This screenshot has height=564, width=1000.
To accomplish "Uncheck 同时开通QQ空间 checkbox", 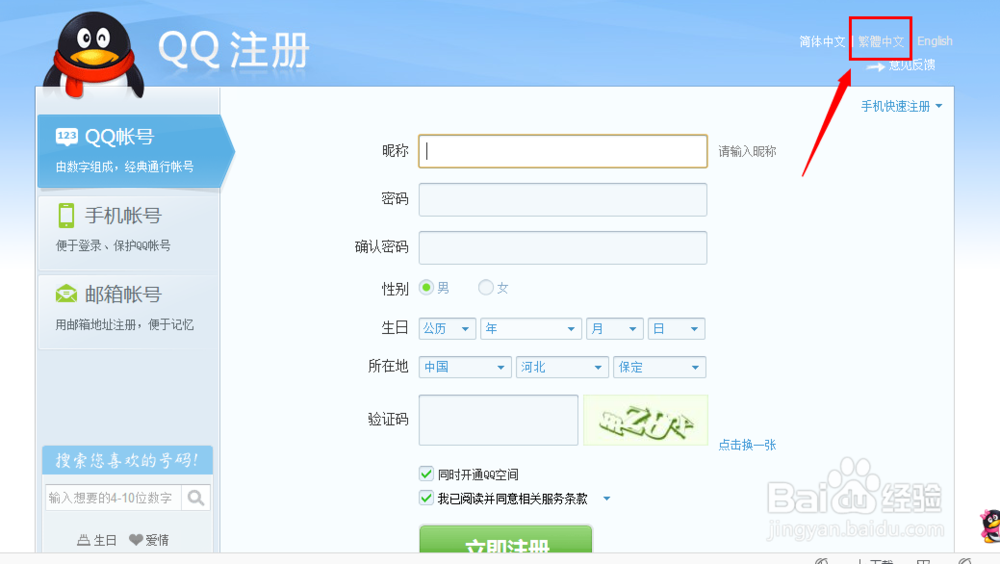I will click(426, 474).
